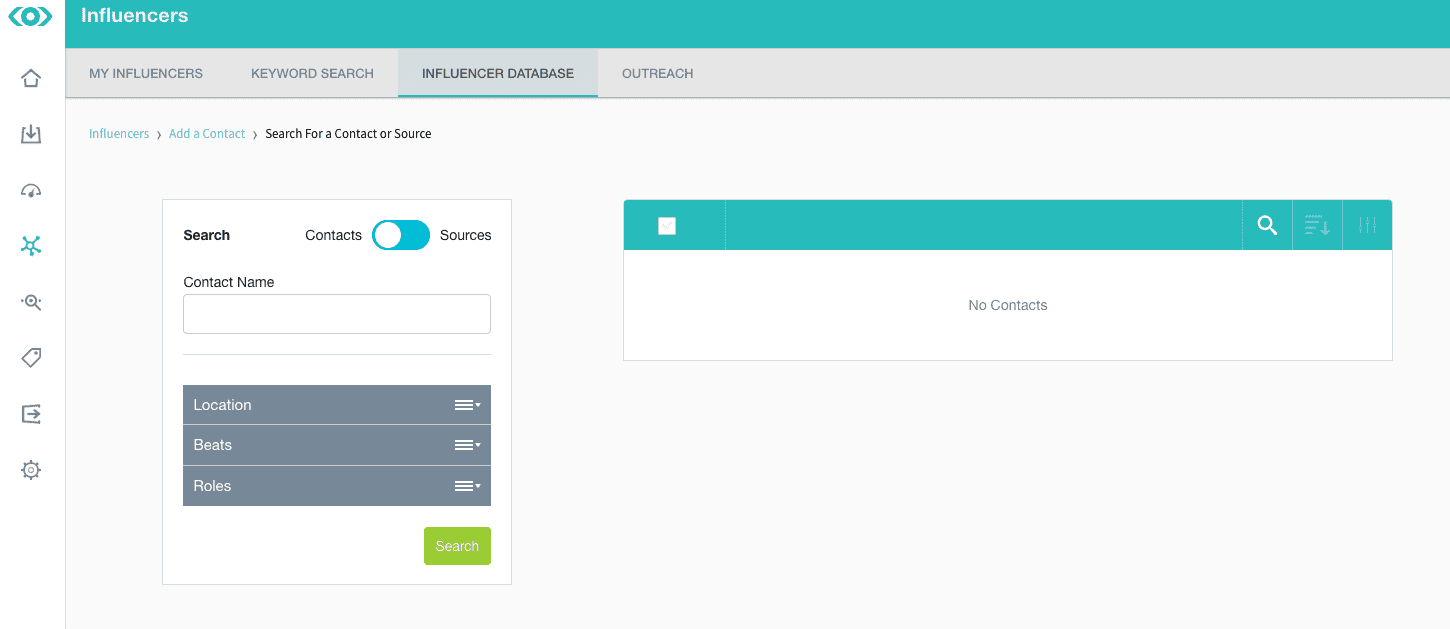
Task: Switch to the My Influencers tab
Action: click(146, 73)
